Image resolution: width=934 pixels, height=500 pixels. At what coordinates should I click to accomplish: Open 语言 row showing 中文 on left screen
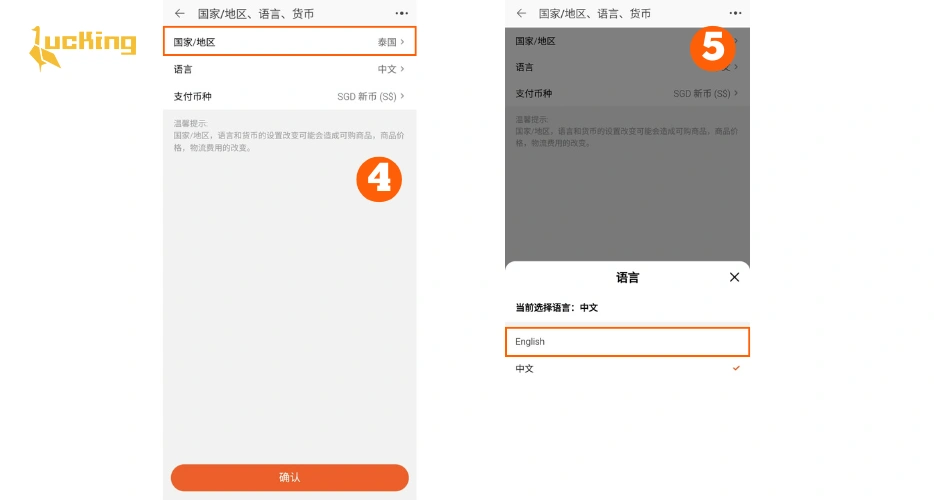tap(289, 69)
